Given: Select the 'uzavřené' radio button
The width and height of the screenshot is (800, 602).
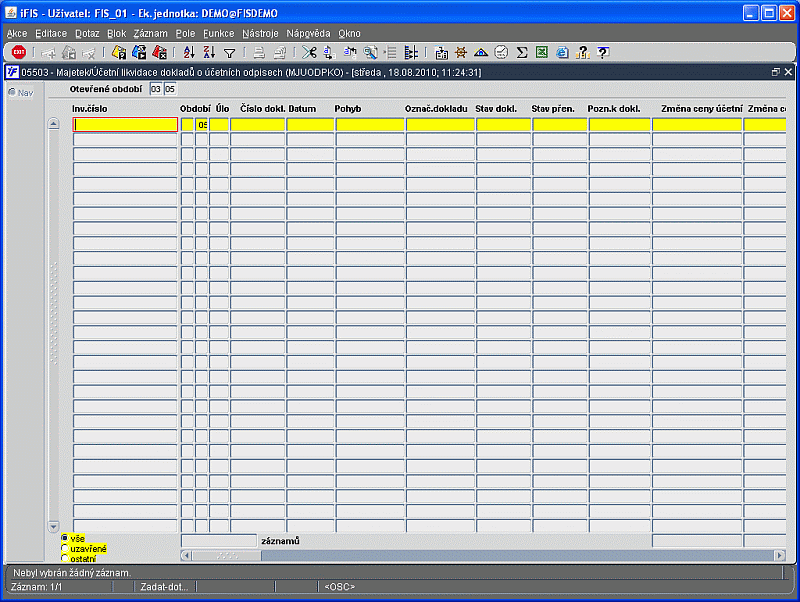Looking at the screenshot, I should pos(64,548).
